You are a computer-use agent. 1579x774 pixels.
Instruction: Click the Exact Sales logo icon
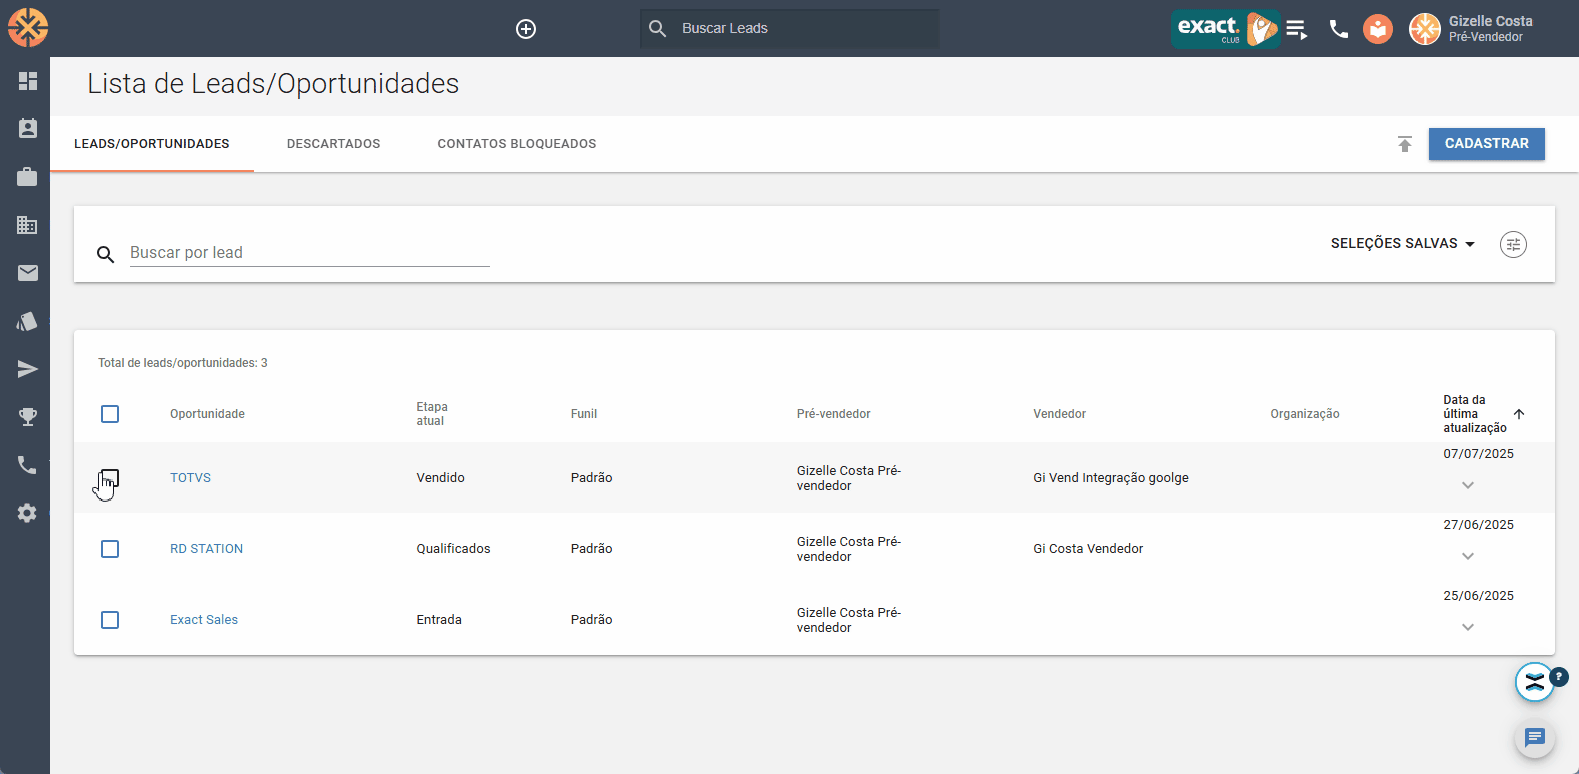pyautogui.click(x=28, y=28)
